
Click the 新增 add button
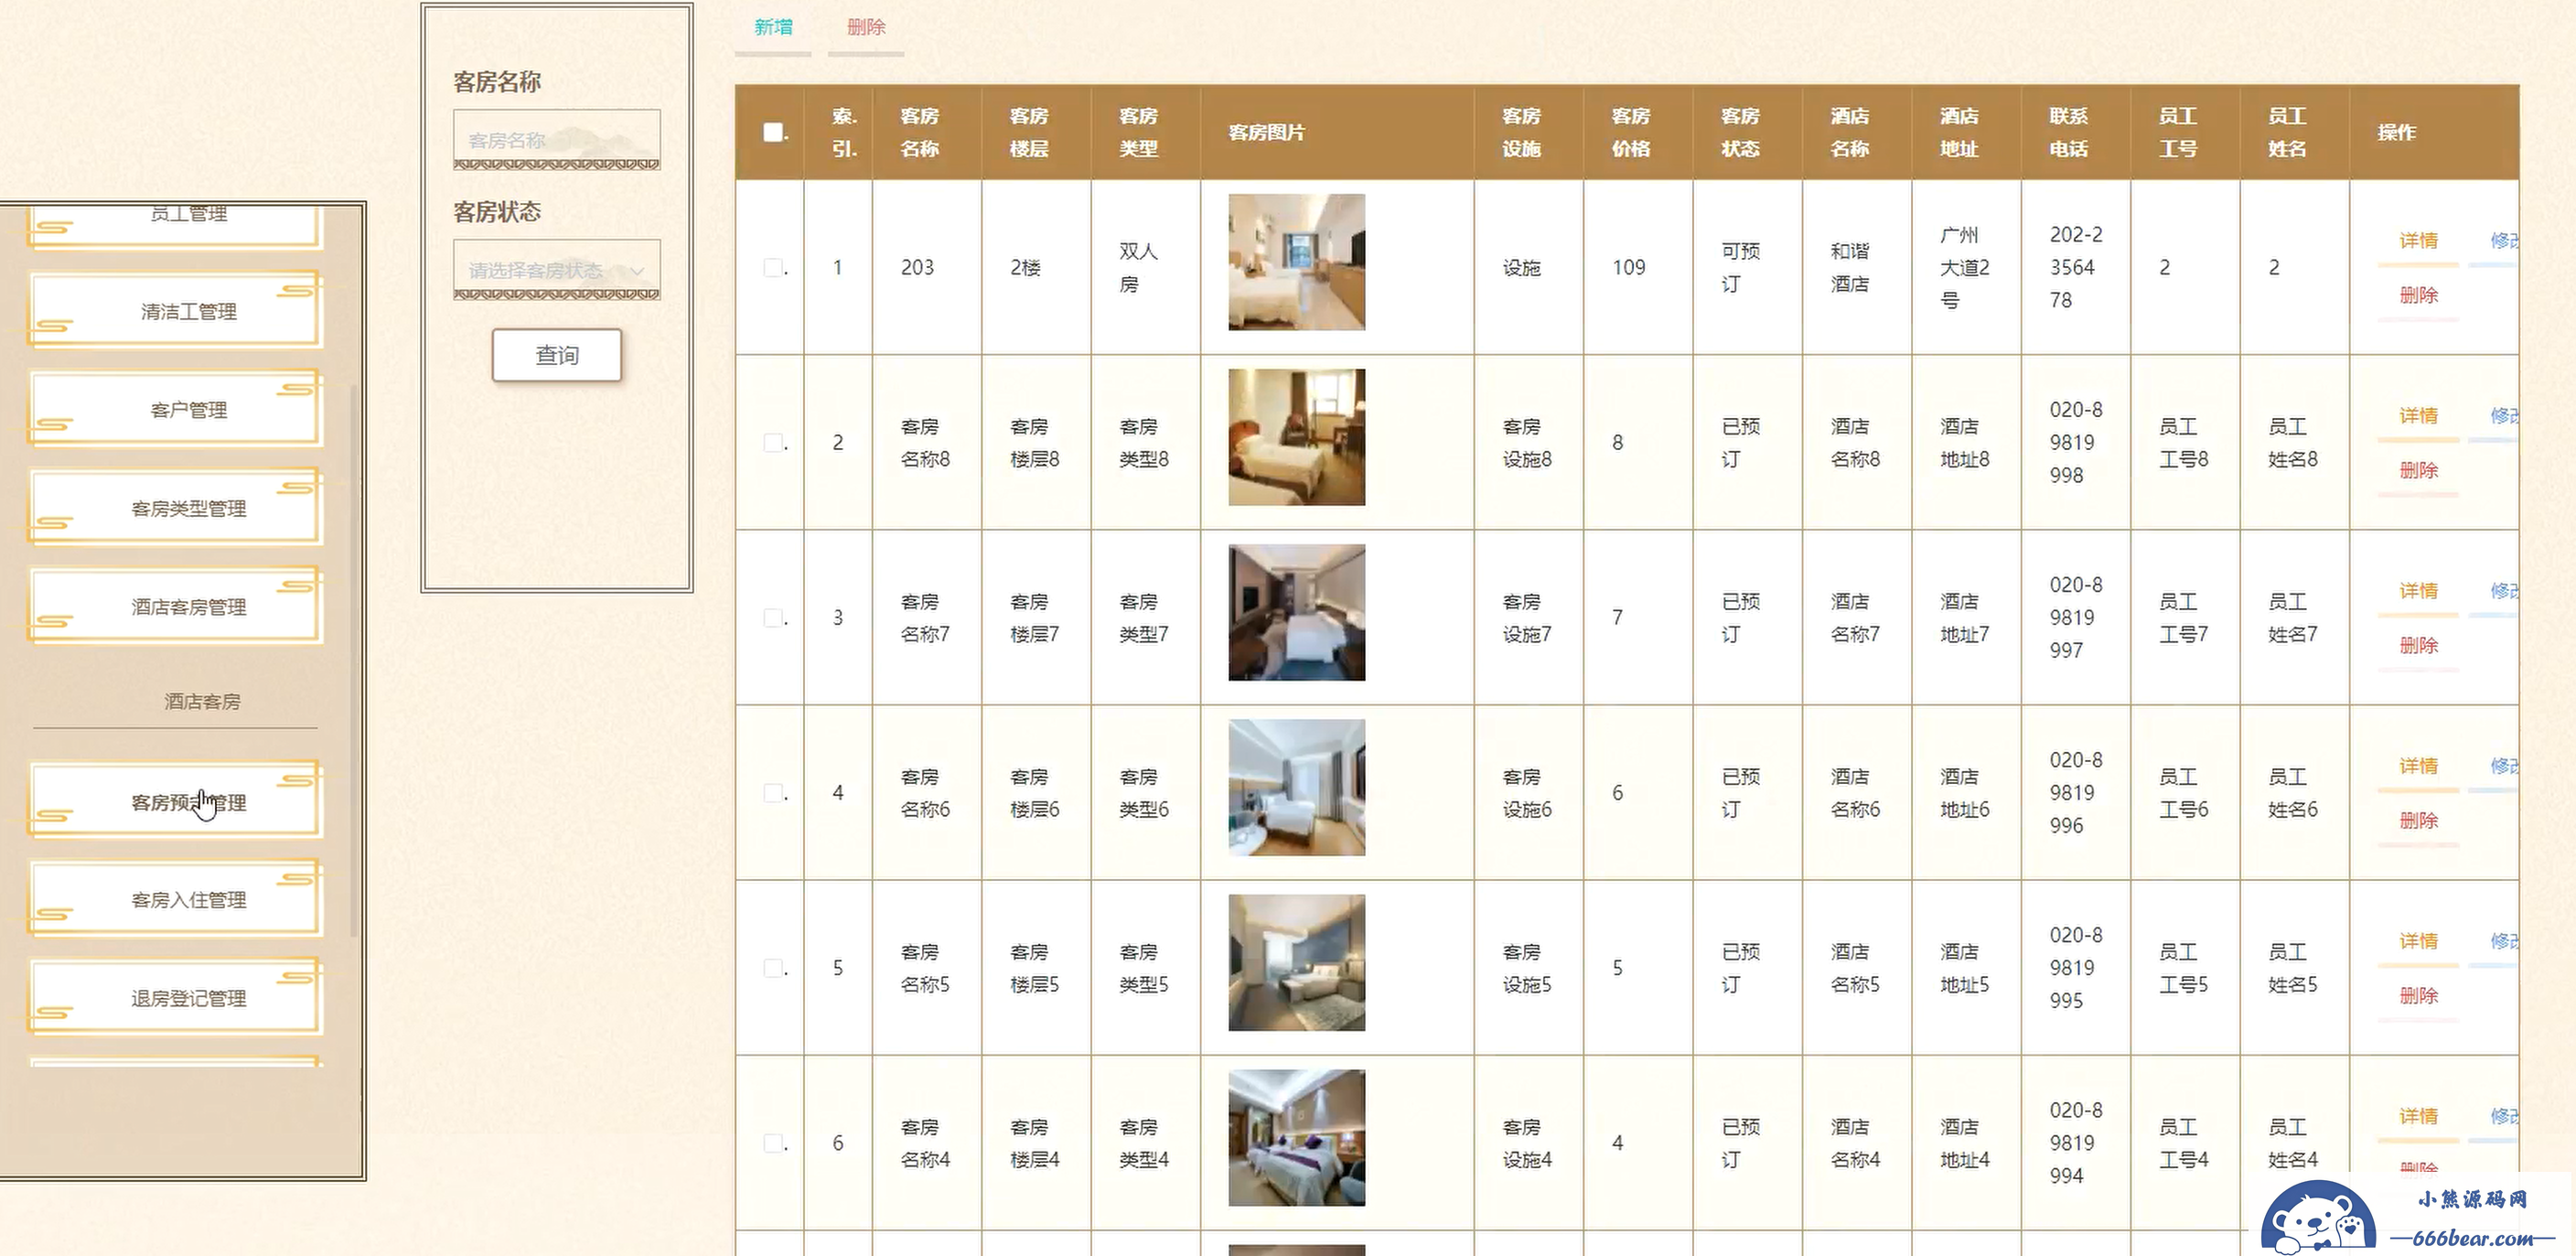coord(773,28)
